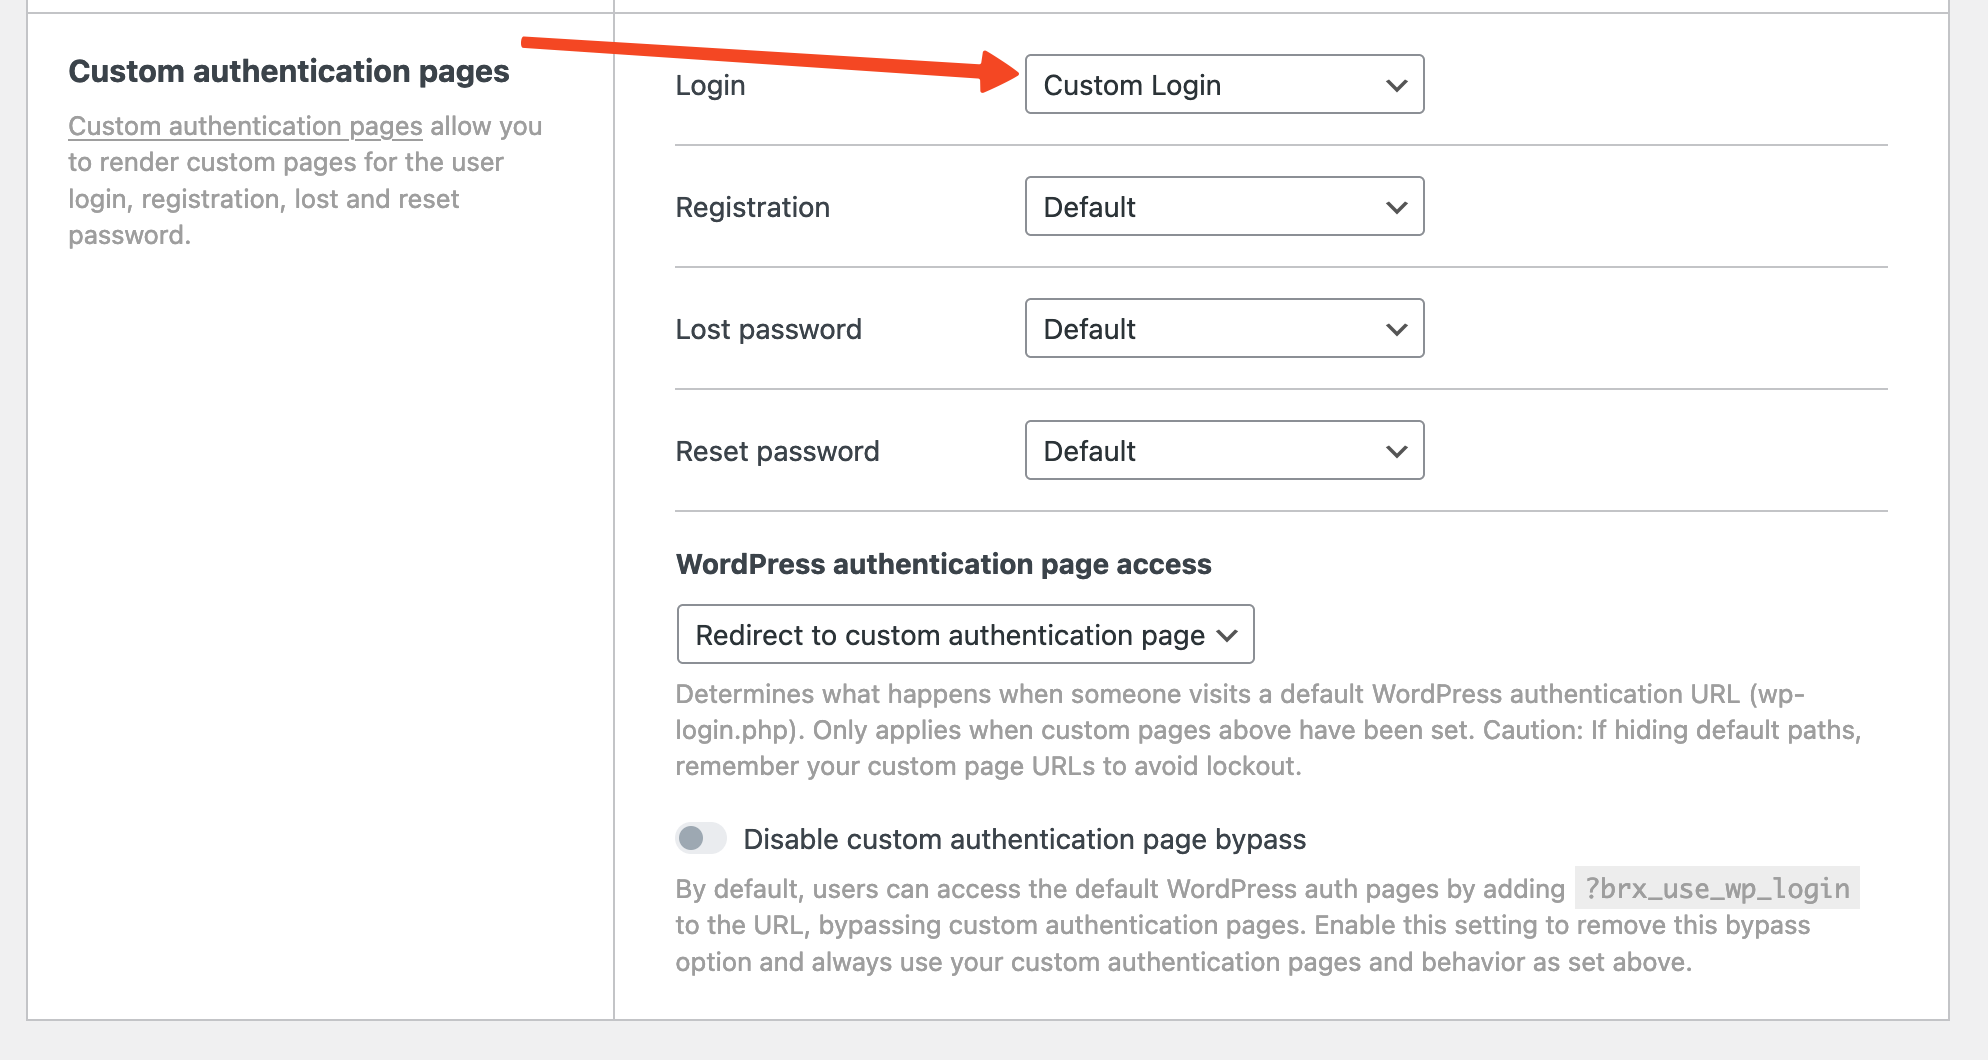Expand the Redirect to custom authentication page dropdown
Viewport: 1988px width, 1060px height.
click(964, 635)
